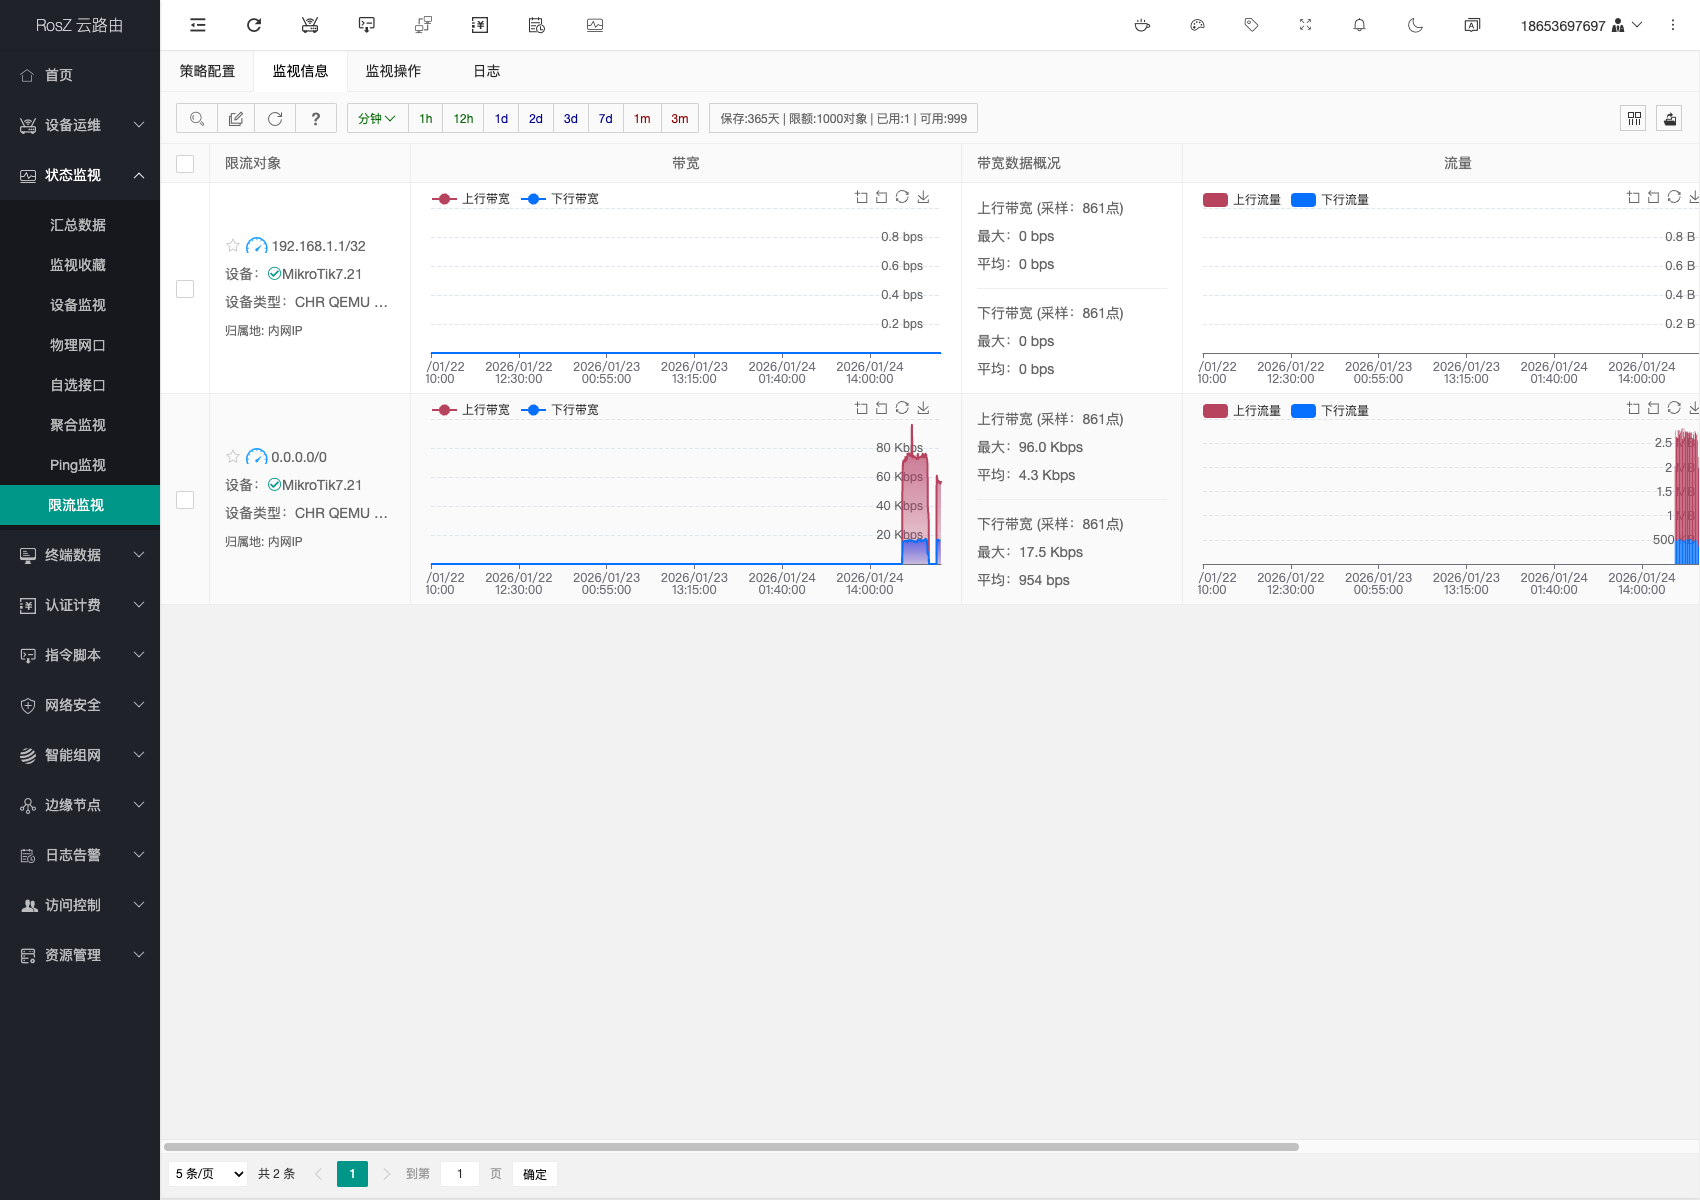
Task: Open the 分钟 granularity dropdown
Action: (377, 119)
